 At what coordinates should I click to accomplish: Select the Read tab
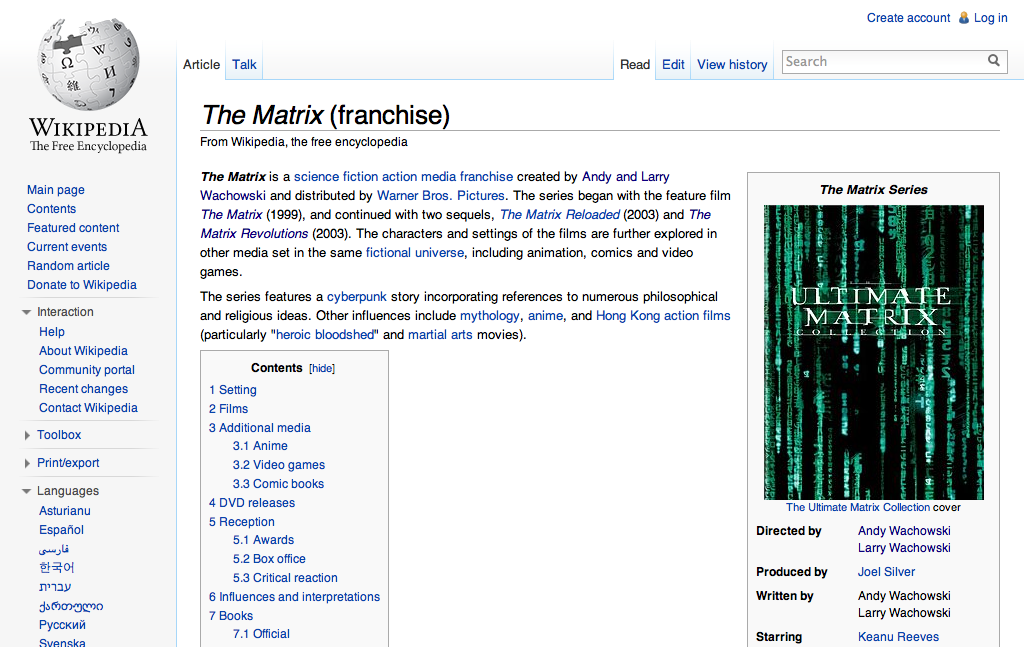point(635,65)
